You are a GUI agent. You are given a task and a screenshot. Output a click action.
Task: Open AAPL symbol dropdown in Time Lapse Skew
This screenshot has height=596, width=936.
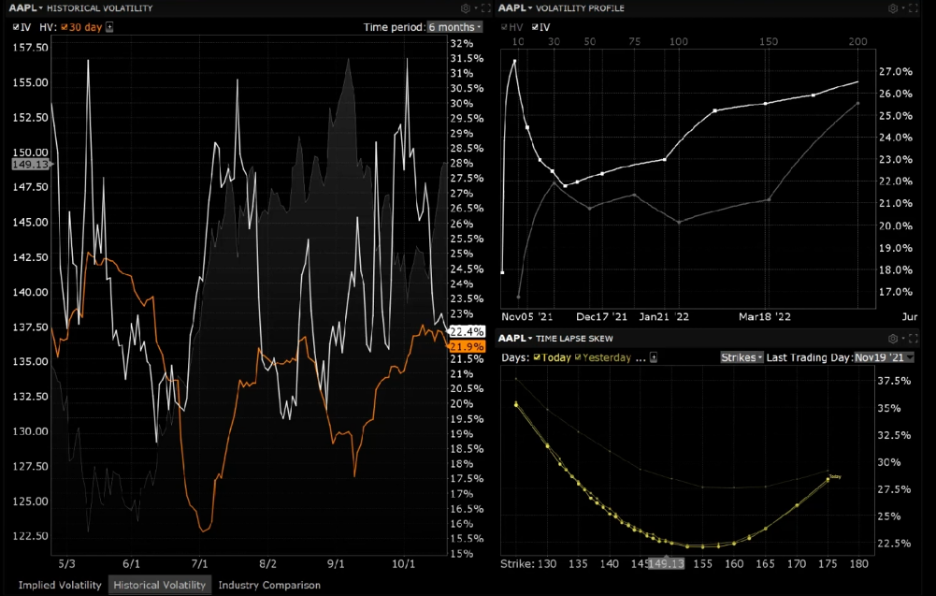(515, 339)
